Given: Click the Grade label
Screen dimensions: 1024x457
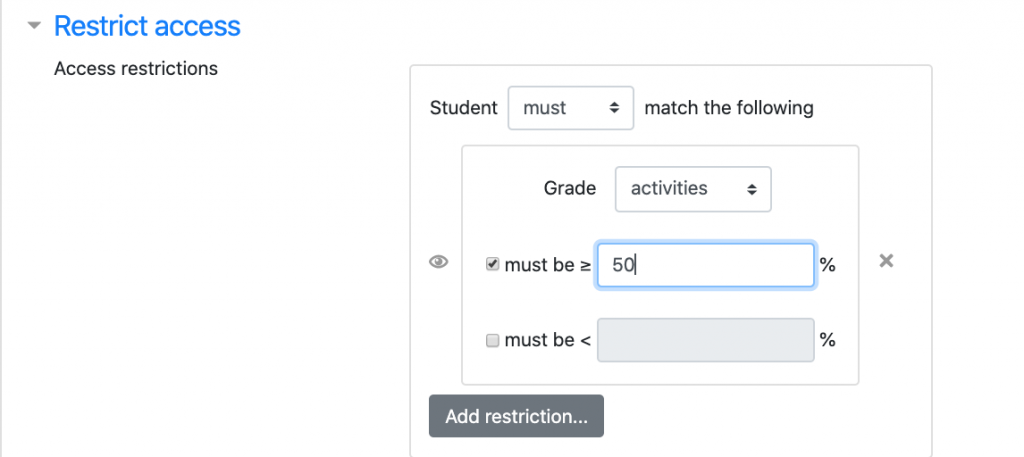Looking at the screenshot, I should [570, 188].
